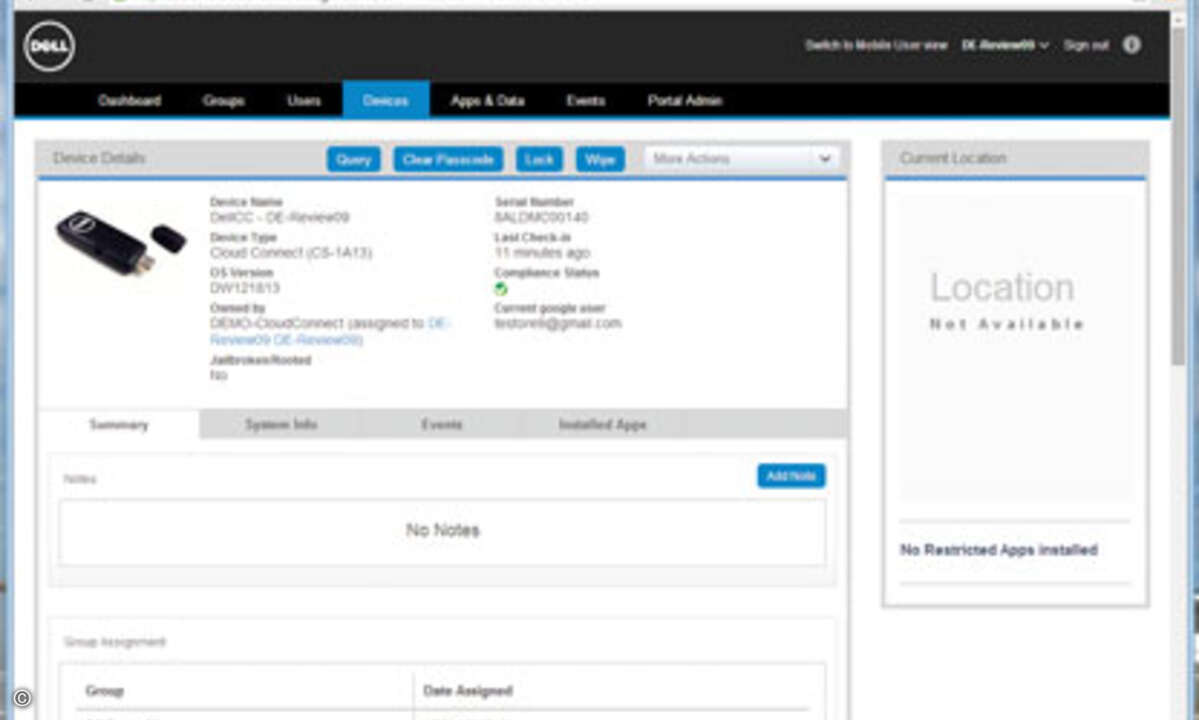Screen dimensions: 1199x720
Task: Click the value under Serial Number
Action: coord(541,217)
